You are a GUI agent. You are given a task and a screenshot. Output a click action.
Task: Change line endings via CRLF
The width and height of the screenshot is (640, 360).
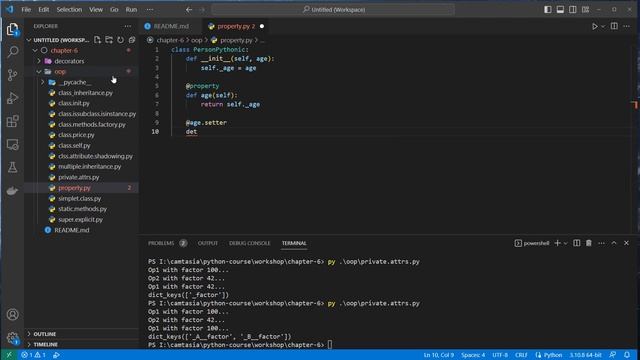[521, 355]
